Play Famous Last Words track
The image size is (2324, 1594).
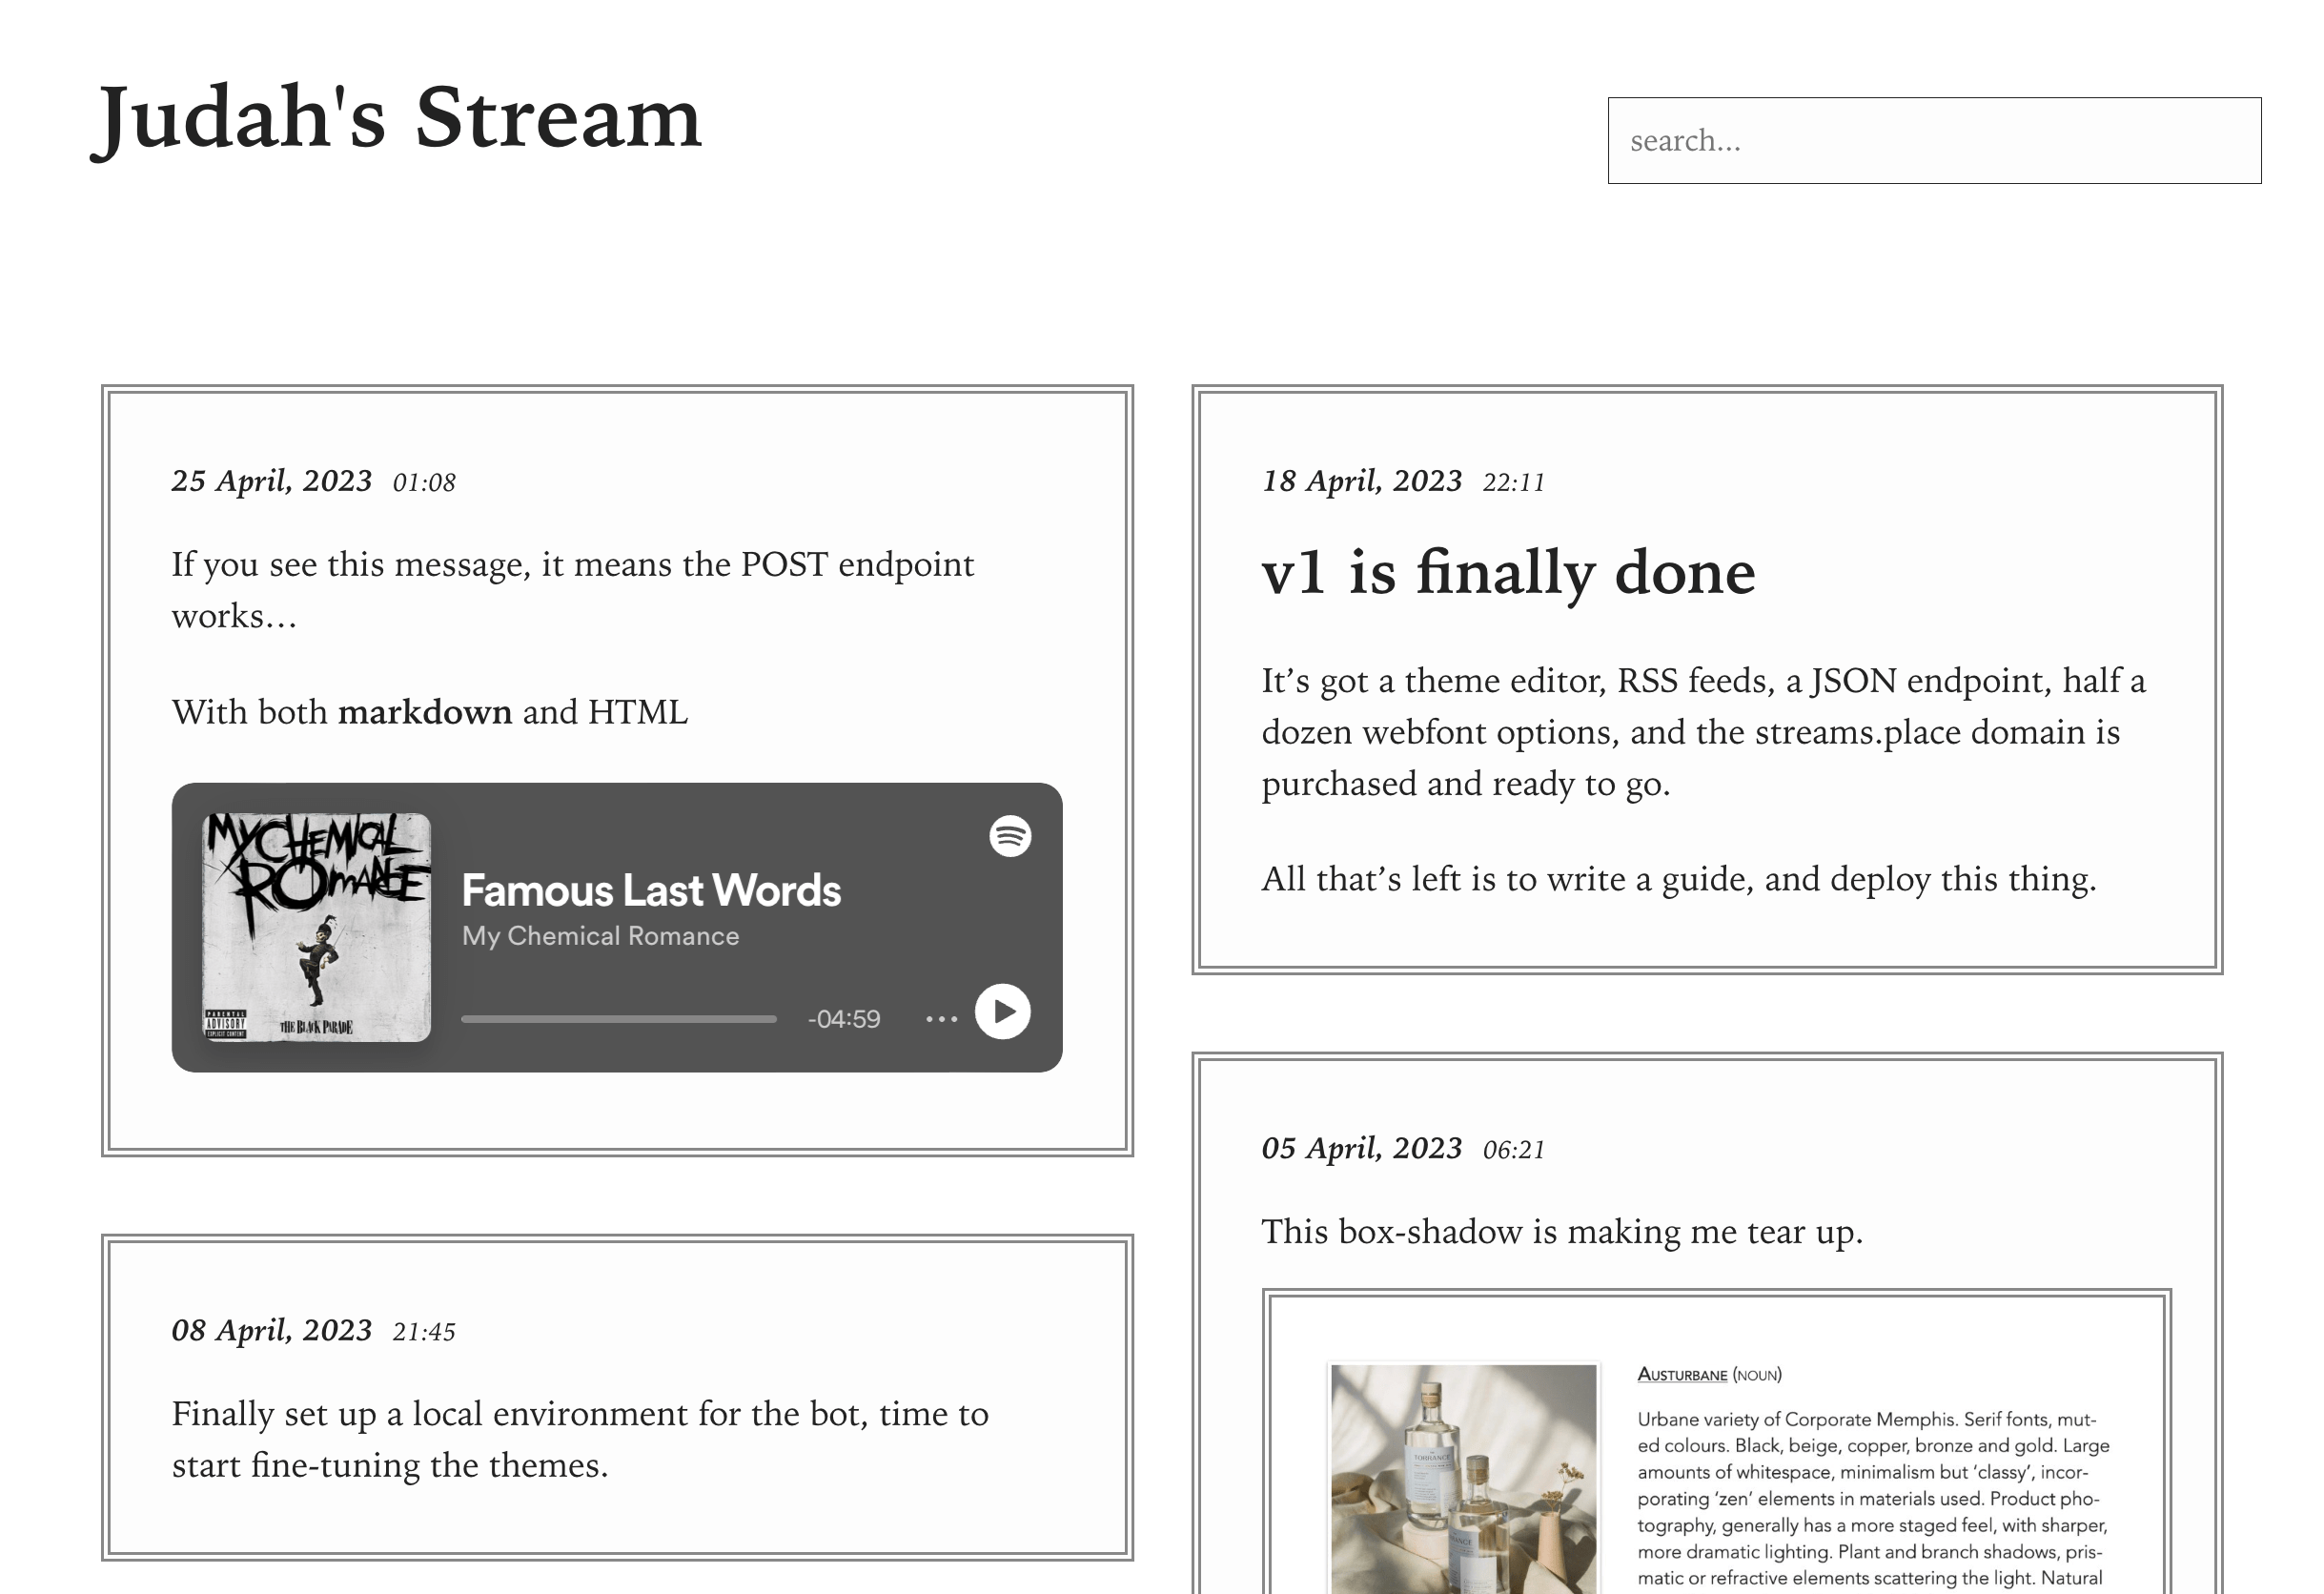point(1003,1012)
